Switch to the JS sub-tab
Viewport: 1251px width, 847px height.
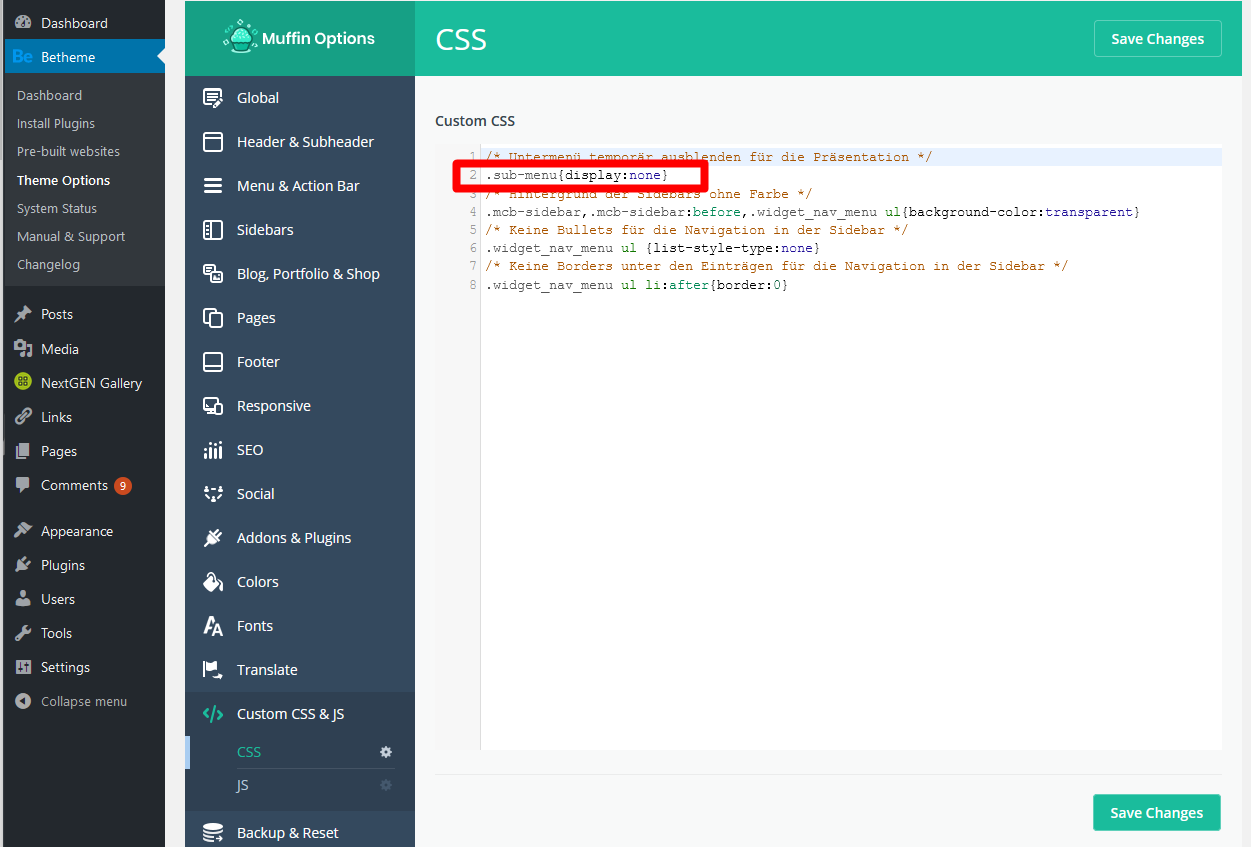(x=243, y=786)
